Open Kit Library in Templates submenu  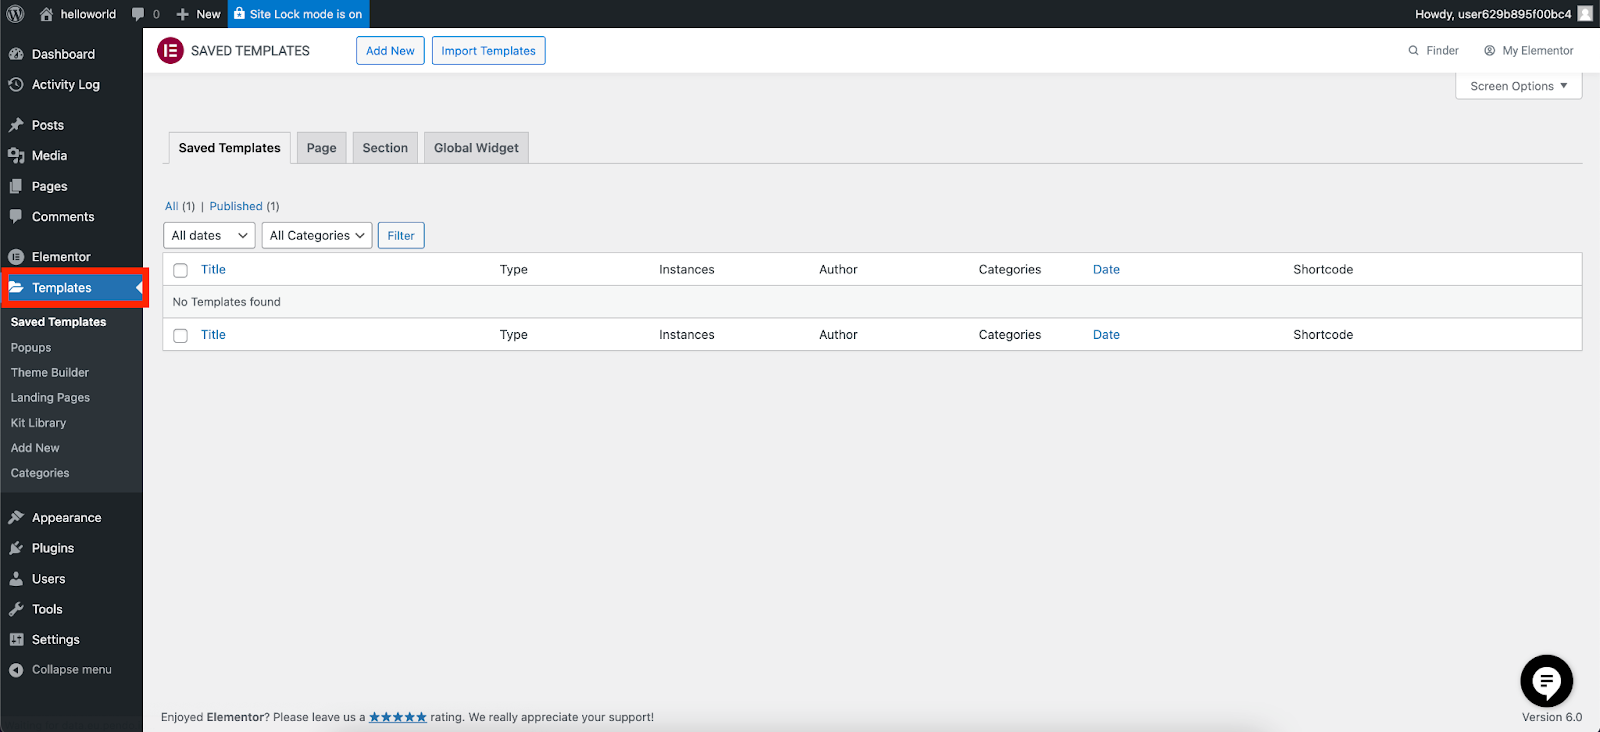click(x=38, y=423)
